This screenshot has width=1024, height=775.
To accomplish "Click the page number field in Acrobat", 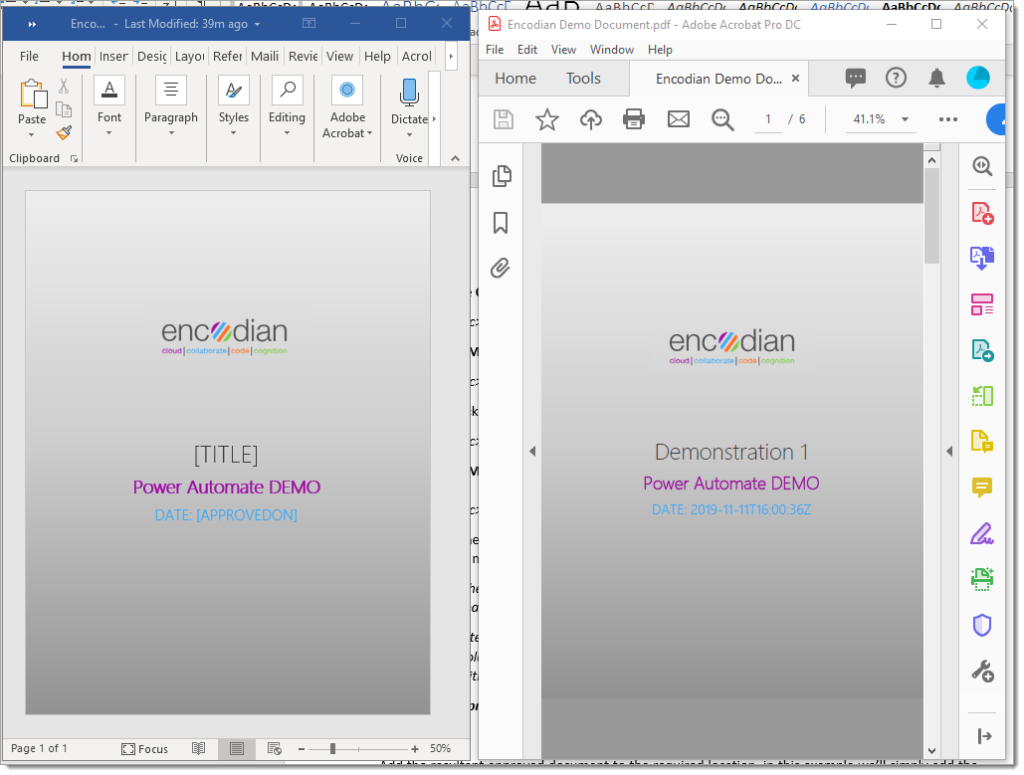I will pos(768,119).
